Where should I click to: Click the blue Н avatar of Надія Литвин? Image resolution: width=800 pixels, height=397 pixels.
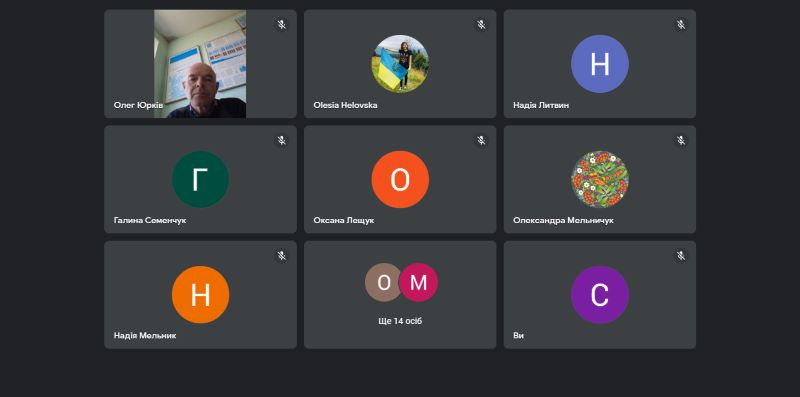tap(600, 64)
